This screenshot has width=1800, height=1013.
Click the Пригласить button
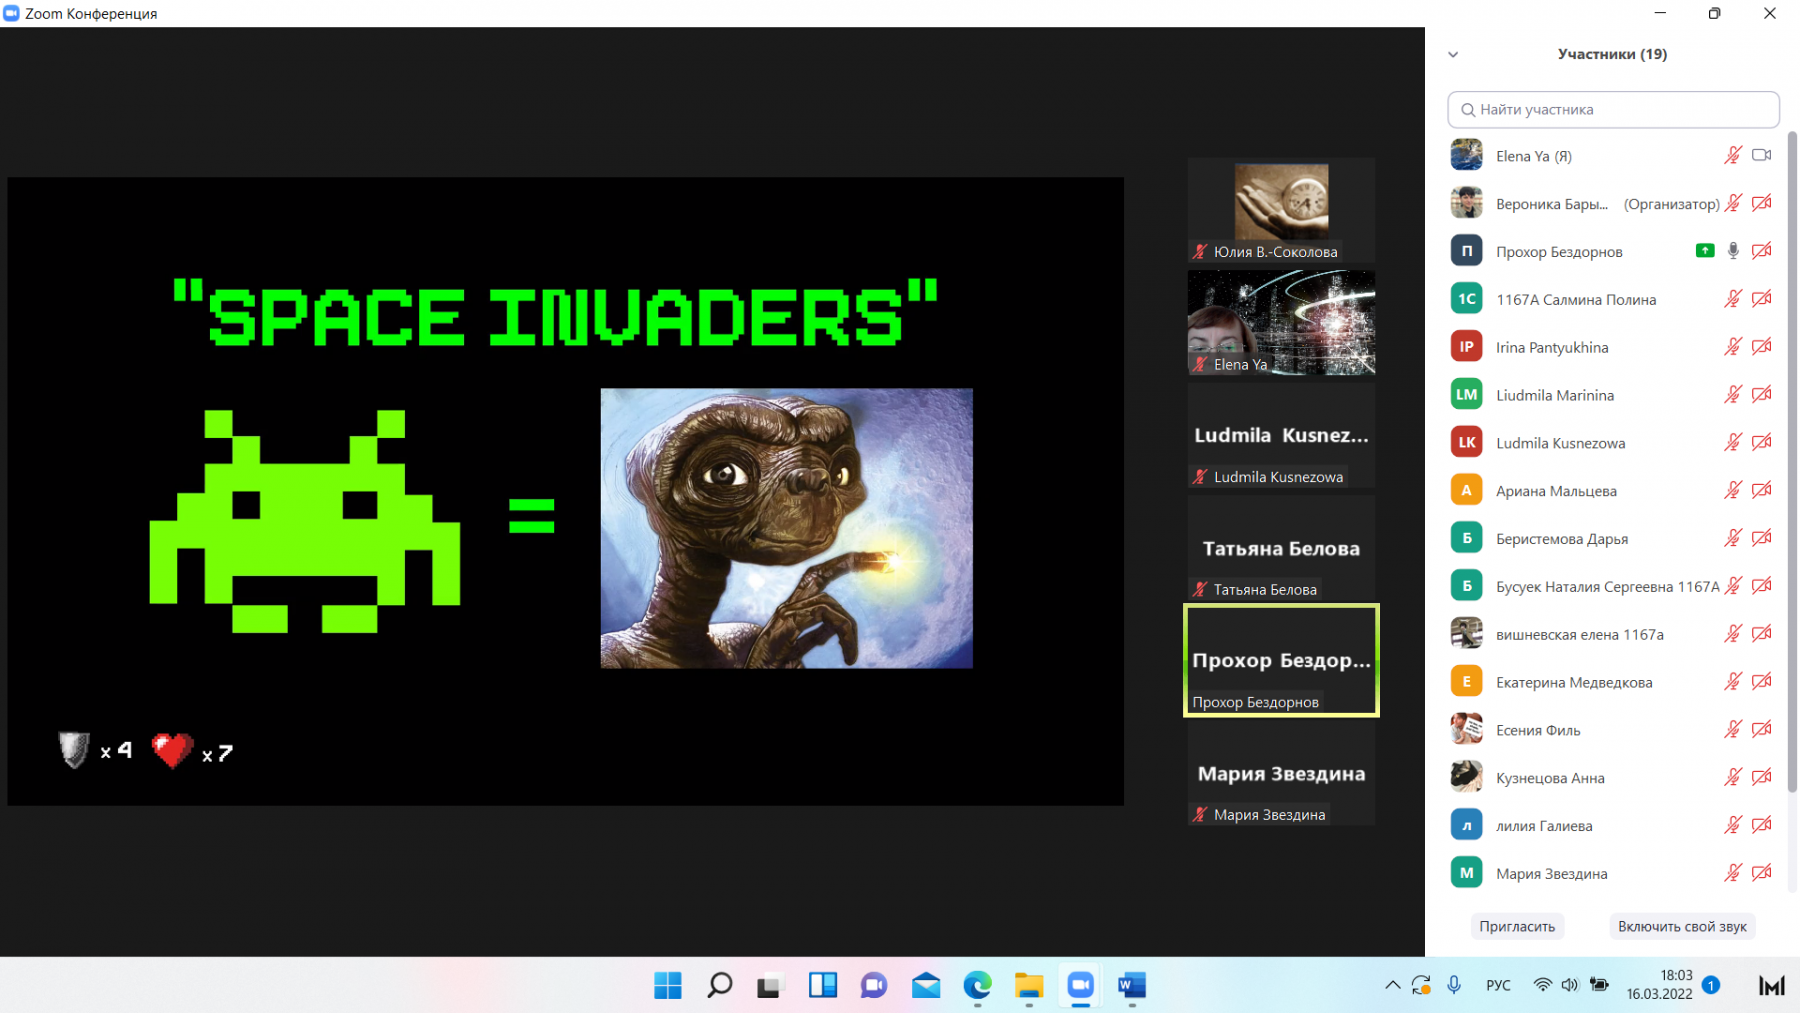click(x=1517, y=926)
